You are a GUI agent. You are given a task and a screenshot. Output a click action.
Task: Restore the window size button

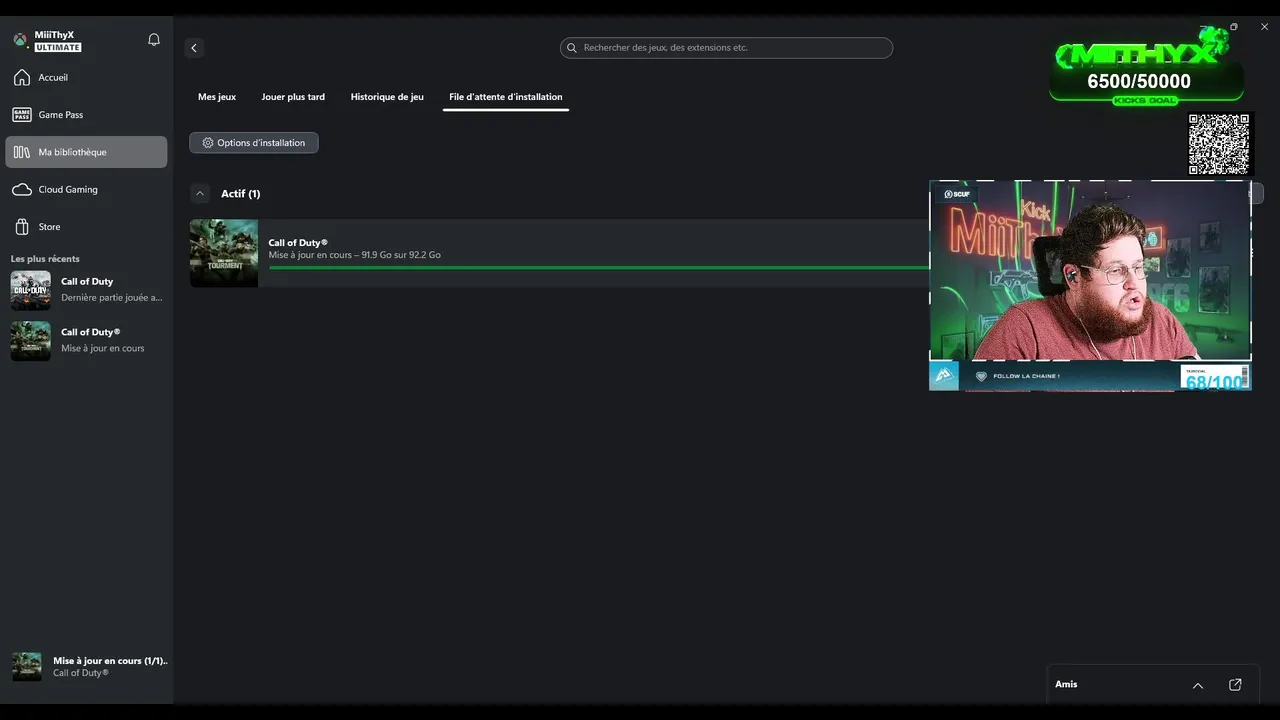tap(1234, 27)
